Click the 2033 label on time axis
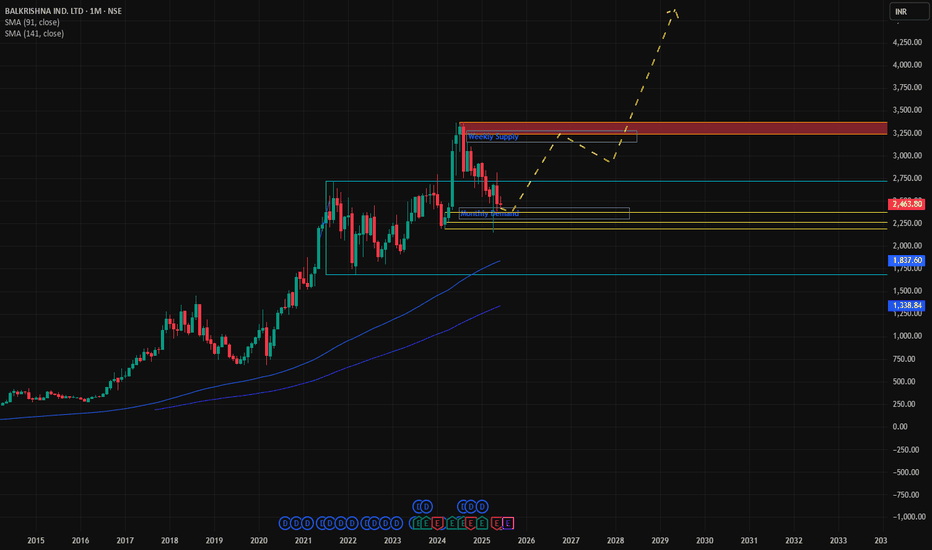Image resolution: width=932 pixels, height=550 pixels. 838,540
